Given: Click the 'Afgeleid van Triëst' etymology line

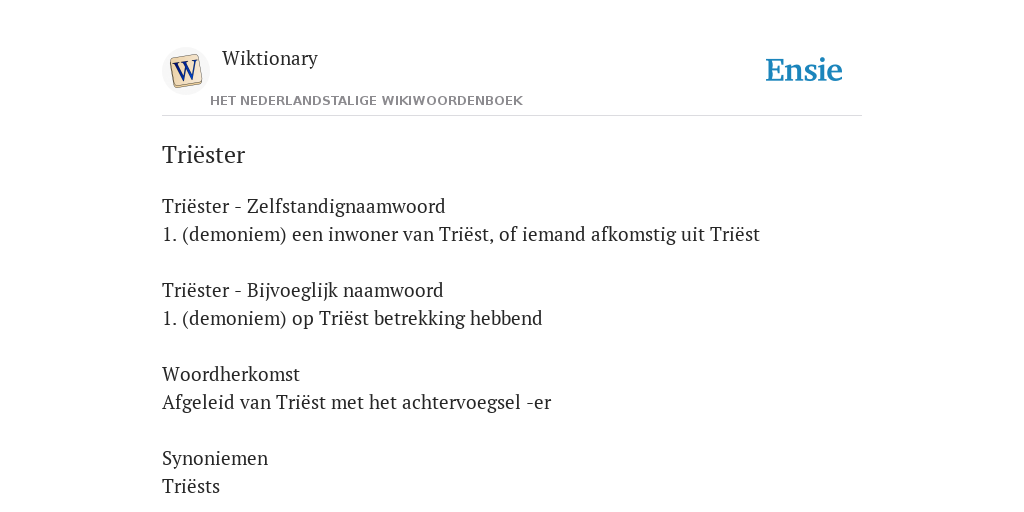Looking at the screenshot, I should click(357, 402).
